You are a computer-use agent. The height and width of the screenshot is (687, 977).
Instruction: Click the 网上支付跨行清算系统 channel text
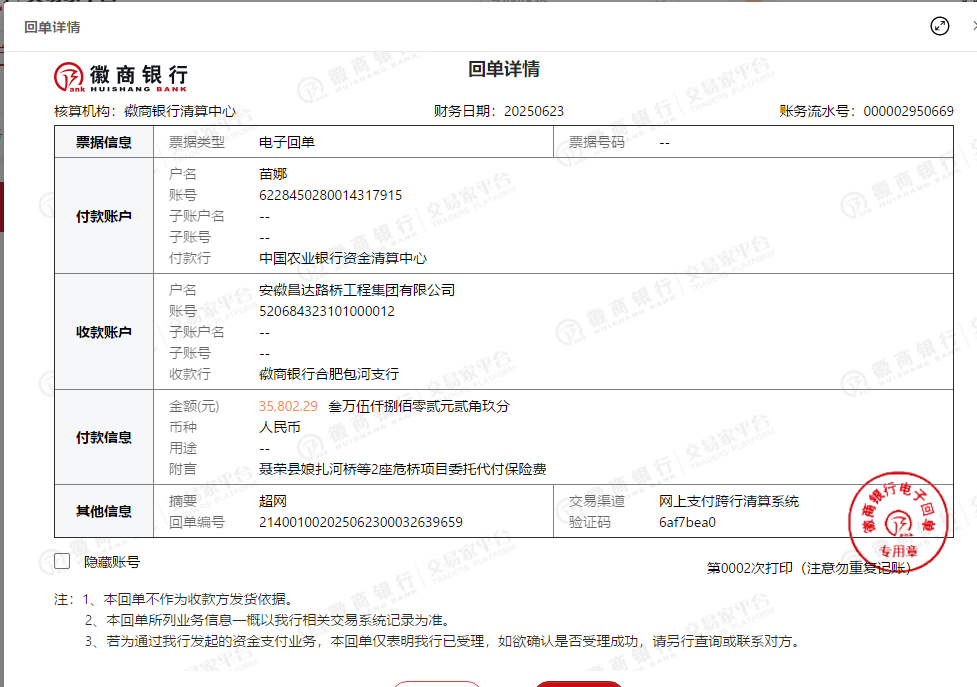728,501
